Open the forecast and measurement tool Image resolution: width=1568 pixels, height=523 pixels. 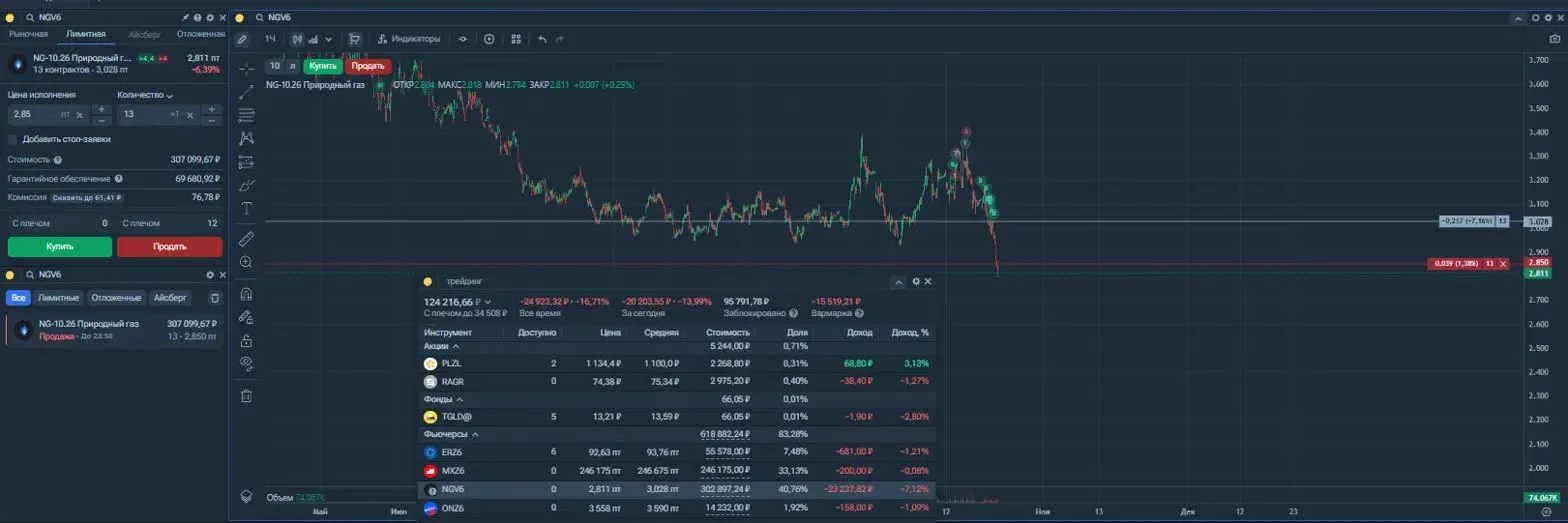[x=246, y=161]
